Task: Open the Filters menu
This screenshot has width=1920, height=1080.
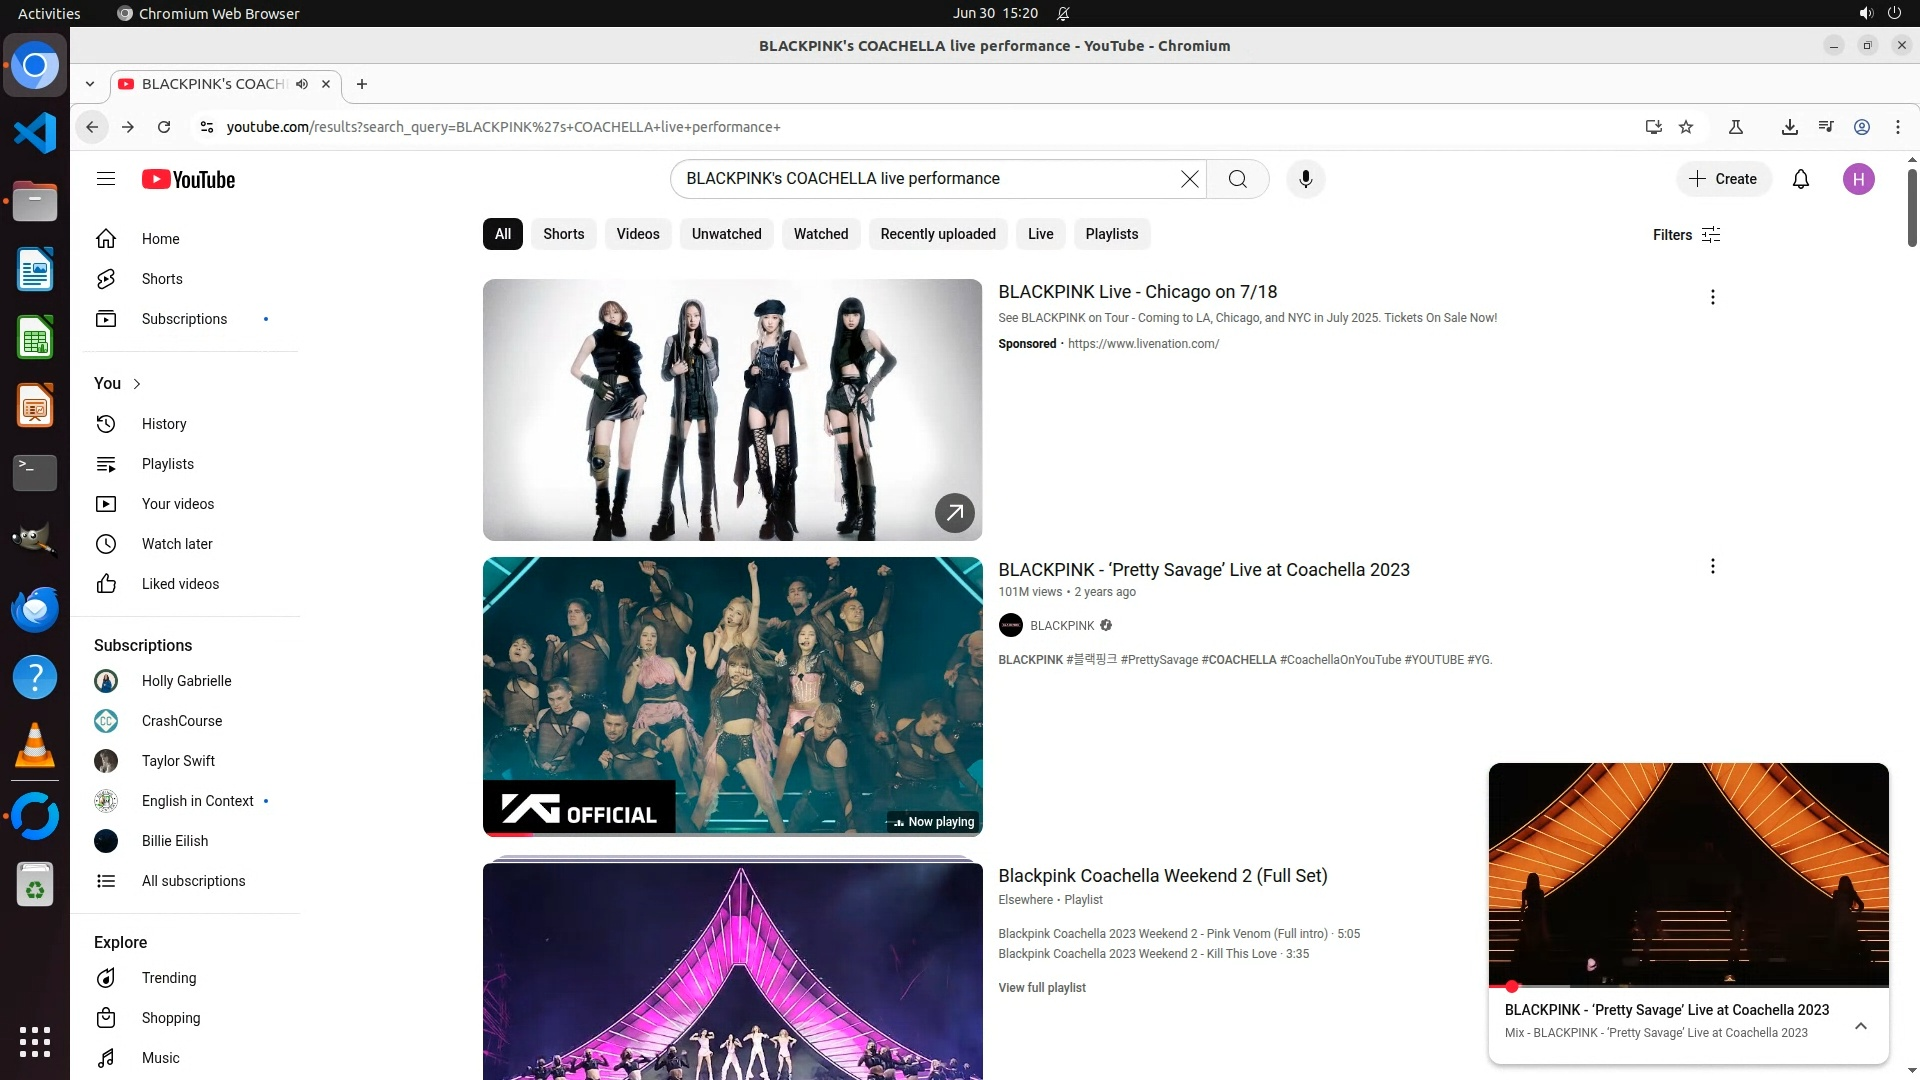Action: point(1686,235)
